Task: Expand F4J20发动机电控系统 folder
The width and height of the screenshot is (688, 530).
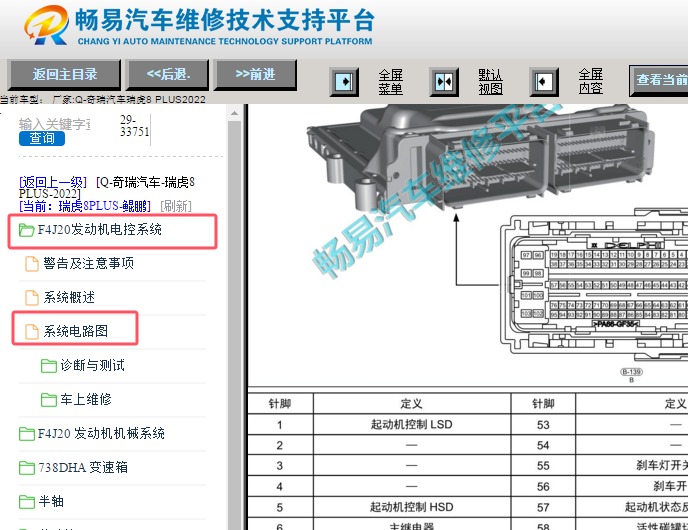Action: 100,229
